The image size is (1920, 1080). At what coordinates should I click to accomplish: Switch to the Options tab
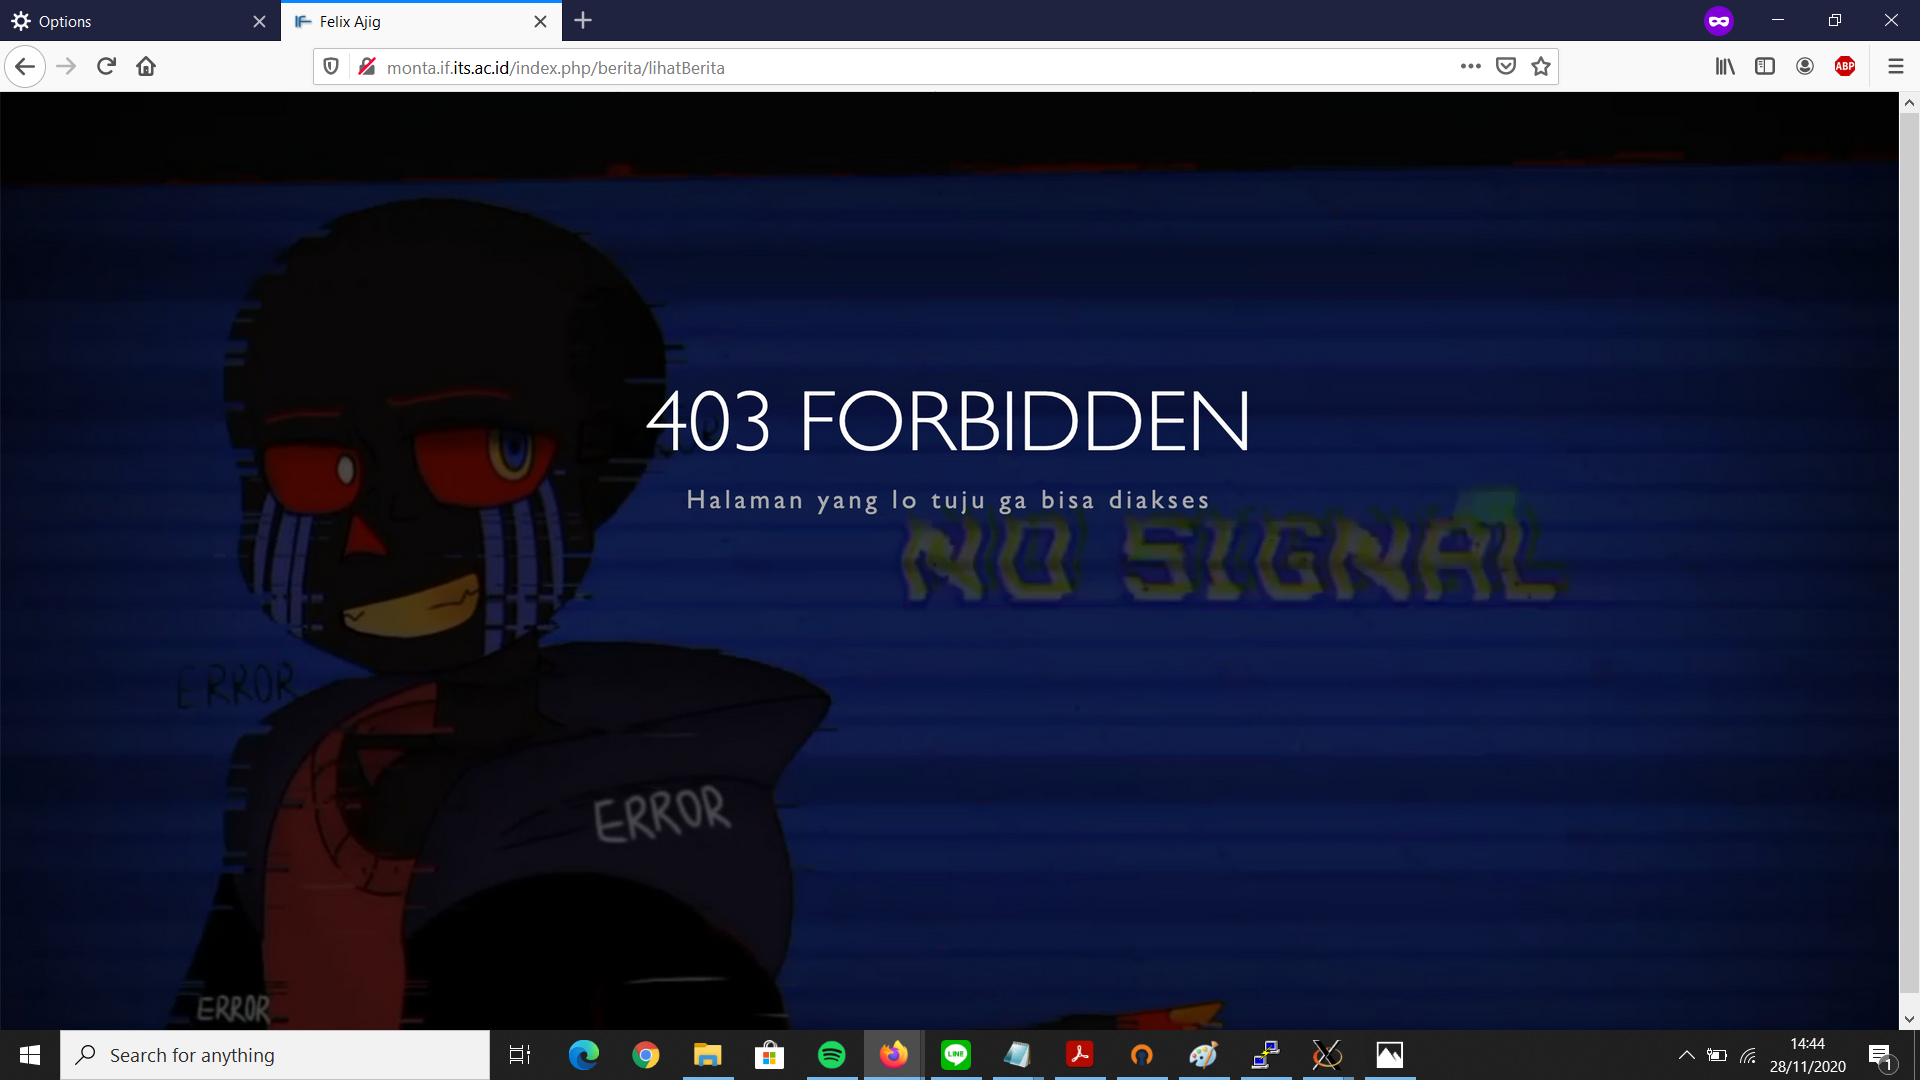(x=130, y=21)
